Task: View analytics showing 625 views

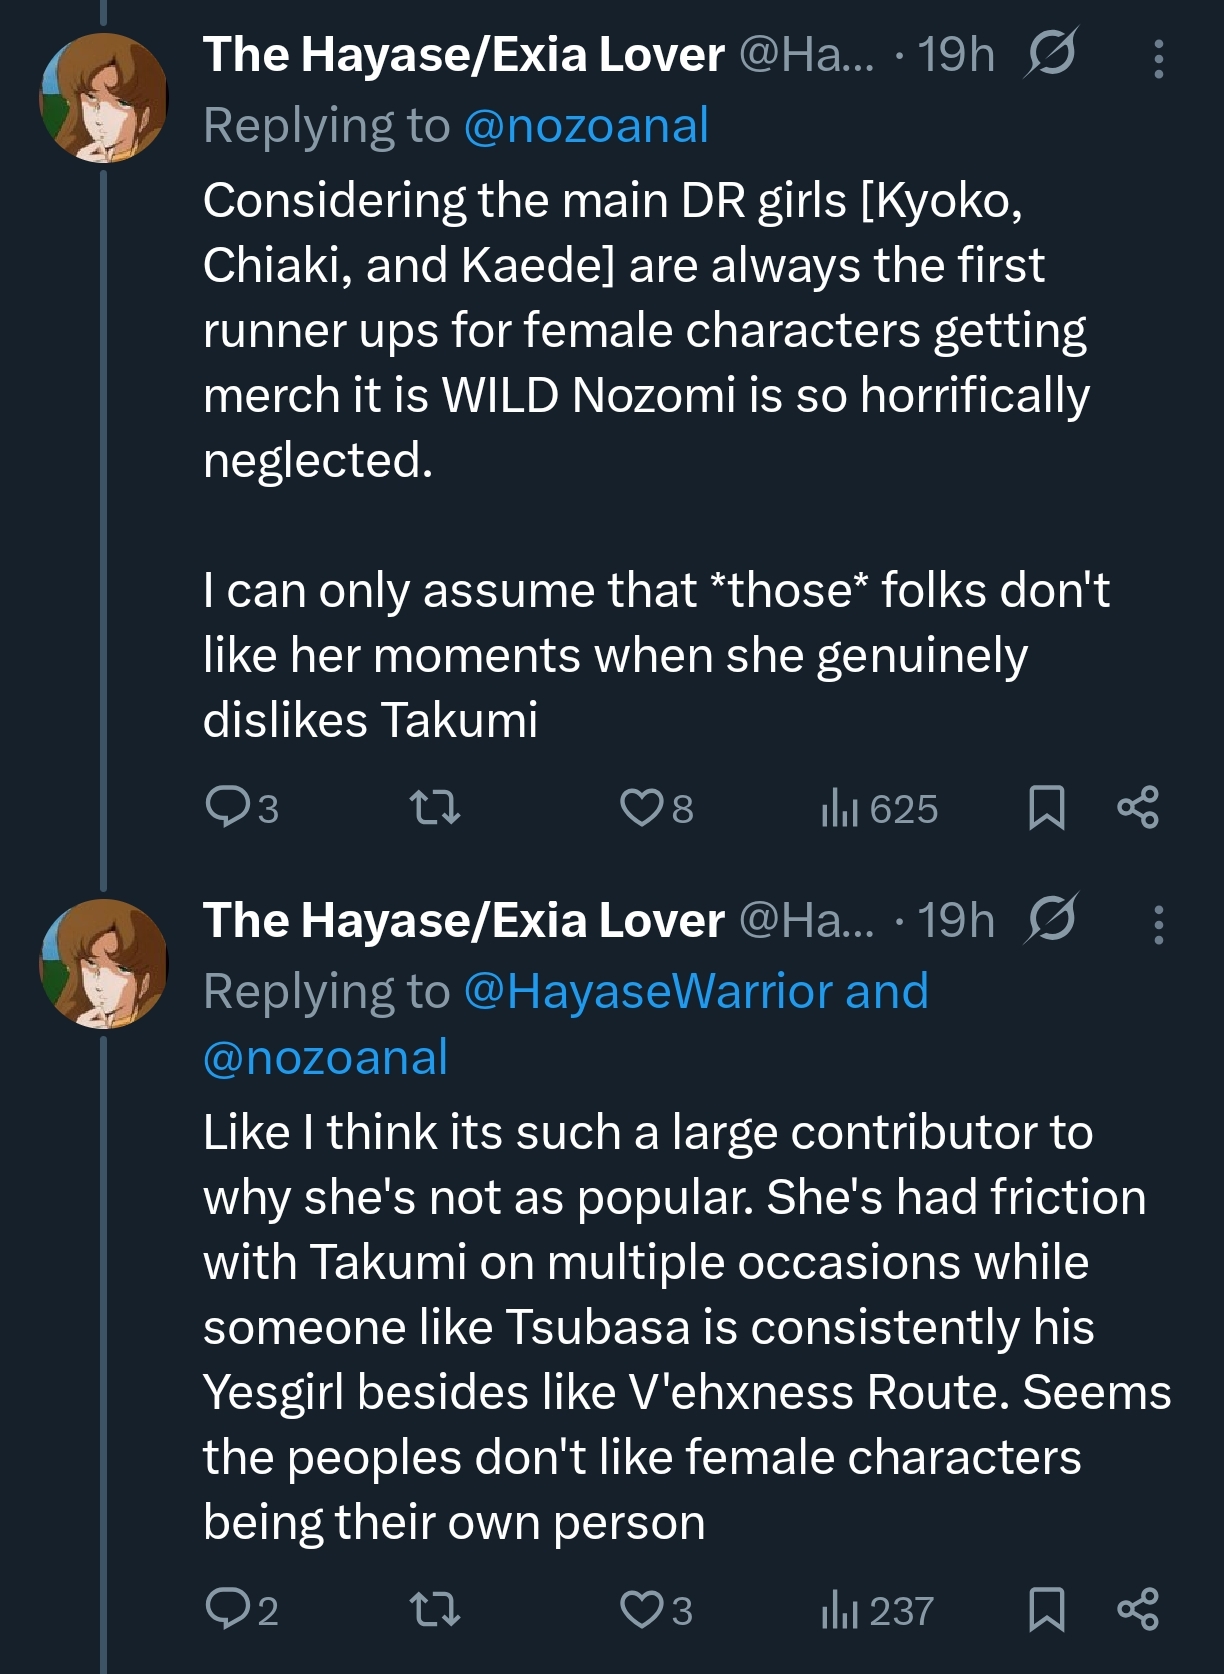Action: pyautogui.click(x=879, y=808)
